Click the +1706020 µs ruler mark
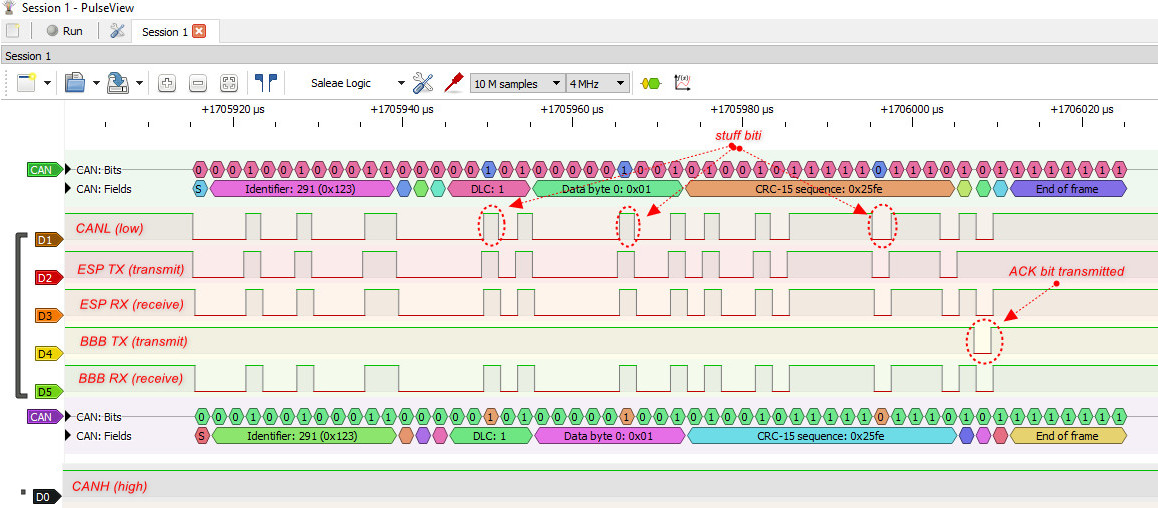Screen dimensions: 1158x508 coord(1082,109)
